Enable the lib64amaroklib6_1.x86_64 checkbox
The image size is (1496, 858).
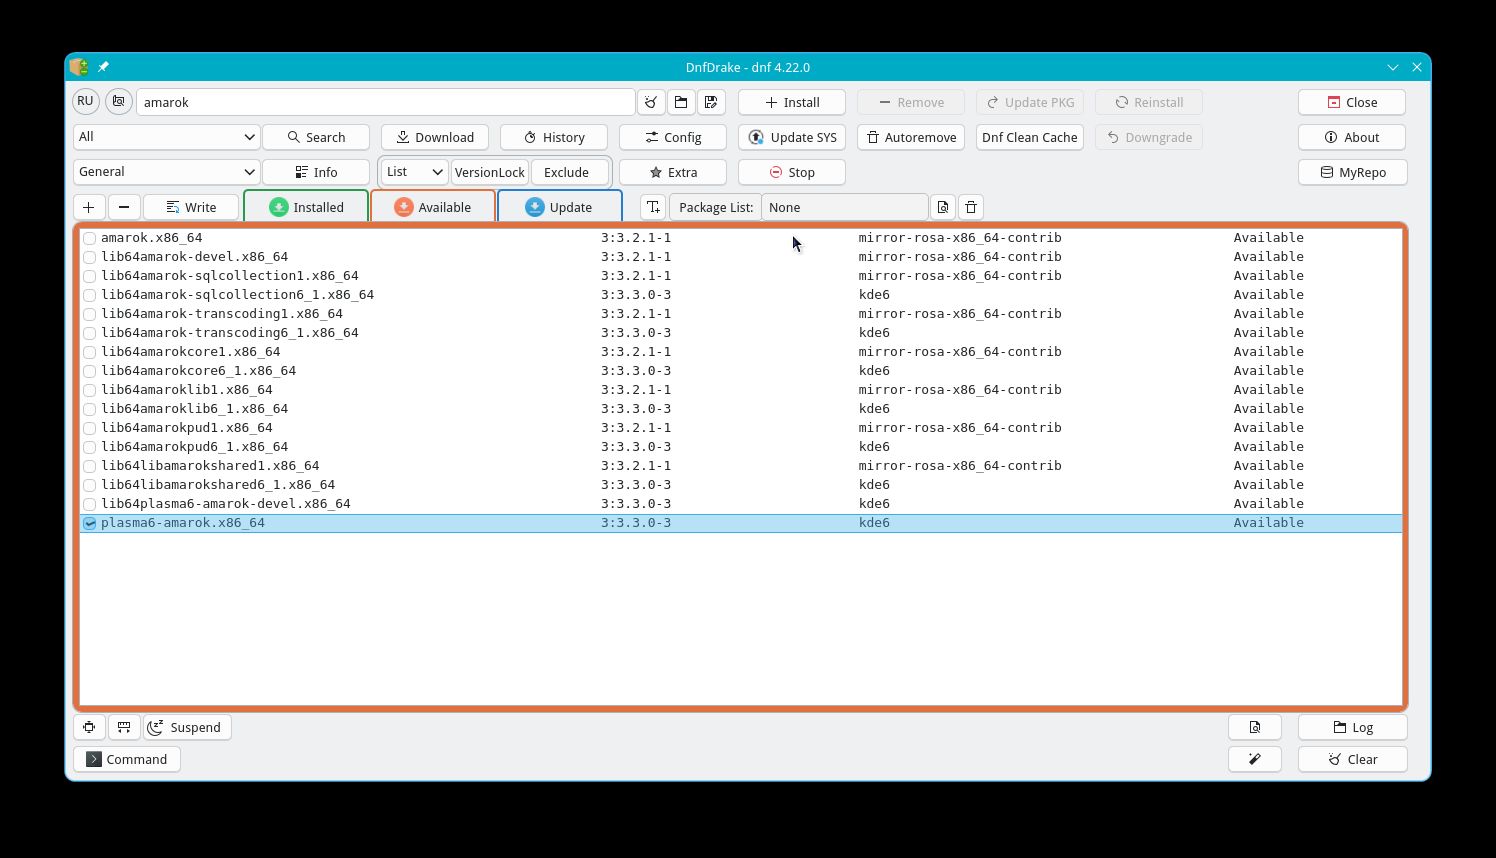tap(90, 409)
